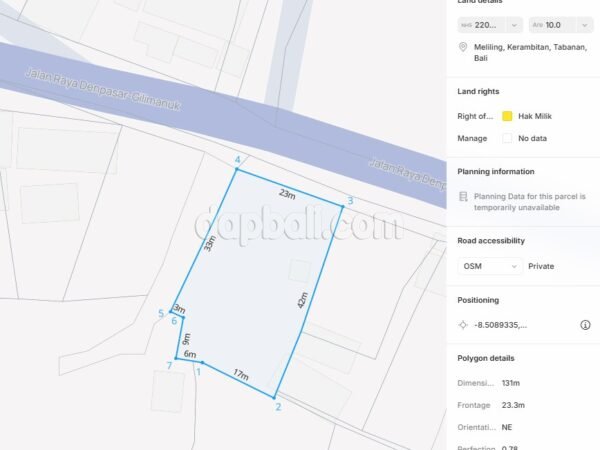Screen dimensions: 600x450
Task: Click the 42m edge label on polygon
Action: tap(302, 300)
